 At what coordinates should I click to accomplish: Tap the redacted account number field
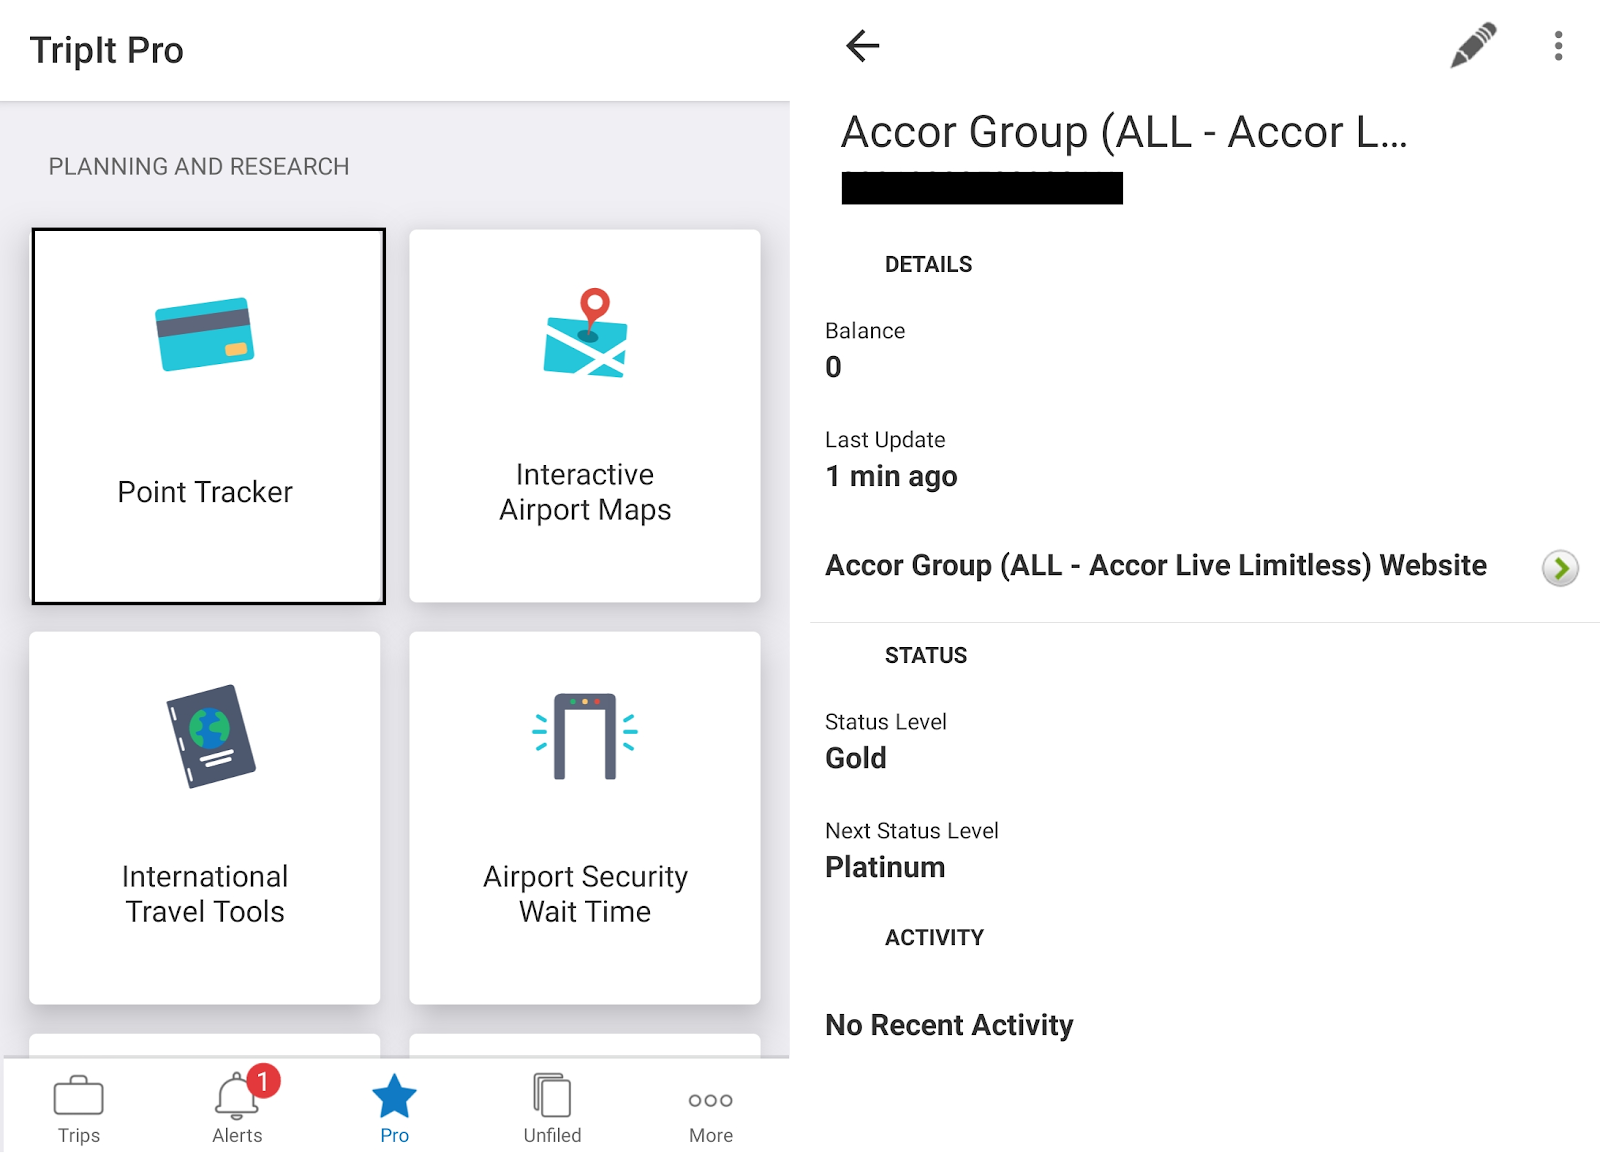982,188
